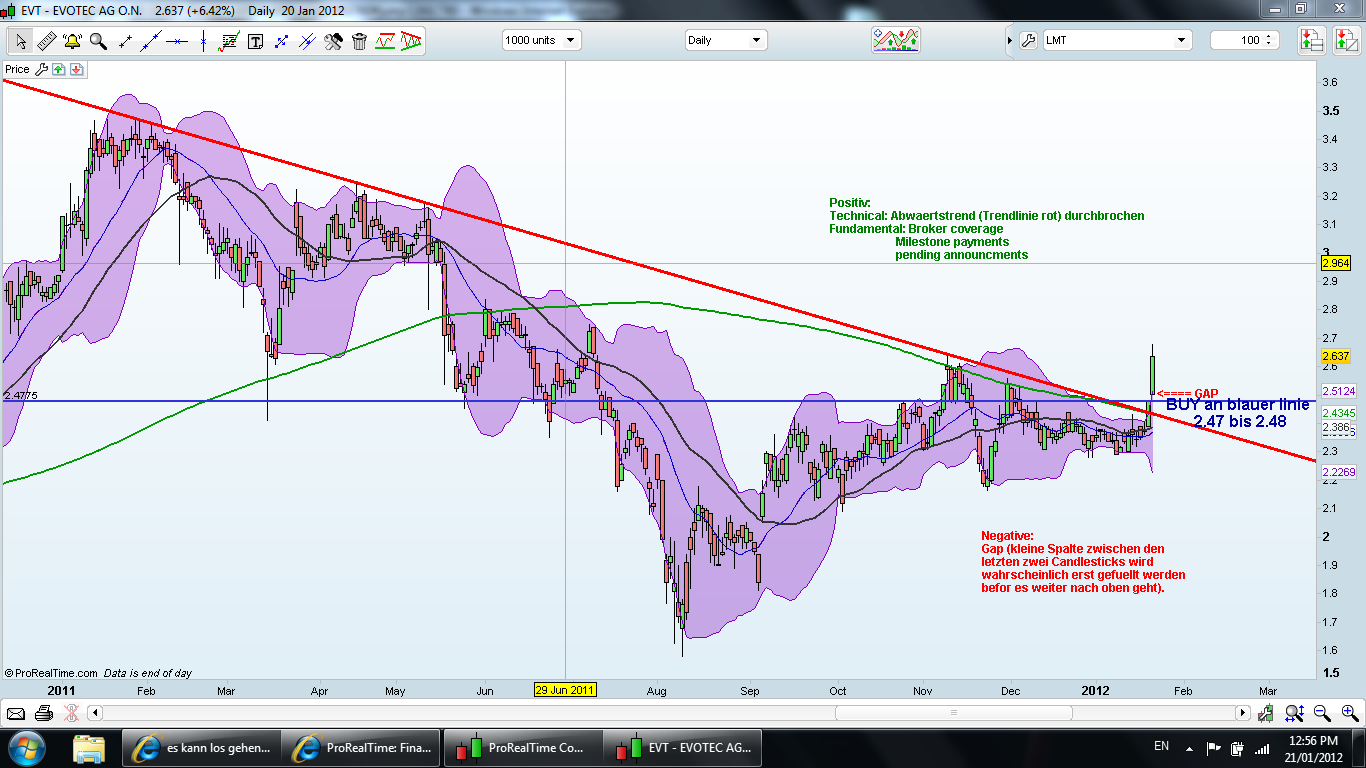The height and width of the screenshot is (768, 1366).
Task: Switch to 'ProRealTime Co...' taskbar window
Action: (x=522, y=747)
